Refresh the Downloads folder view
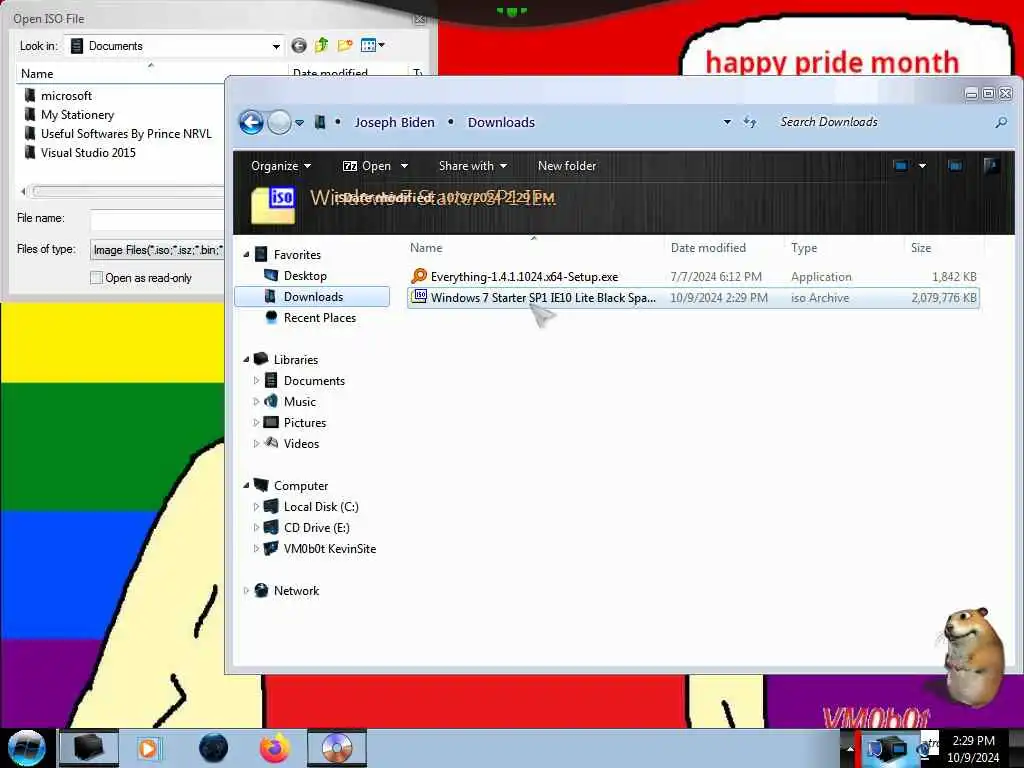Screen dimensions: 1024x768 (750, 122)
